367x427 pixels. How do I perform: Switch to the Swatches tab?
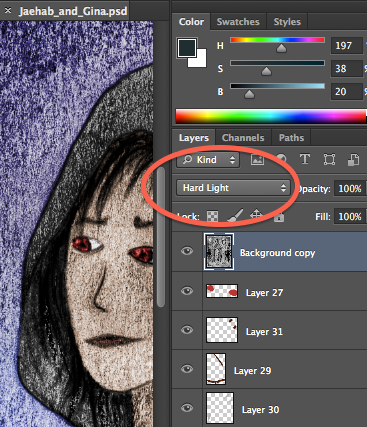click(238, 22)
